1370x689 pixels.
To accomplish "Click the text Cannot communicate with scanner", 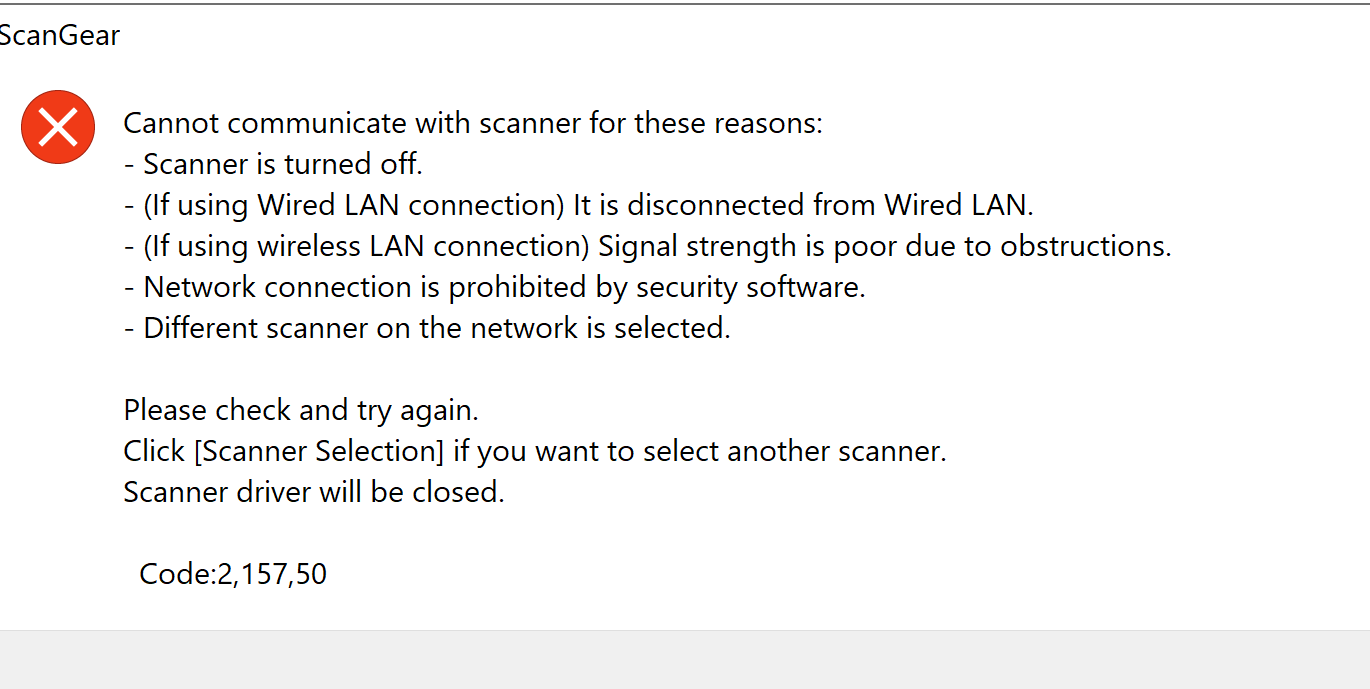I will coord(472,123).
